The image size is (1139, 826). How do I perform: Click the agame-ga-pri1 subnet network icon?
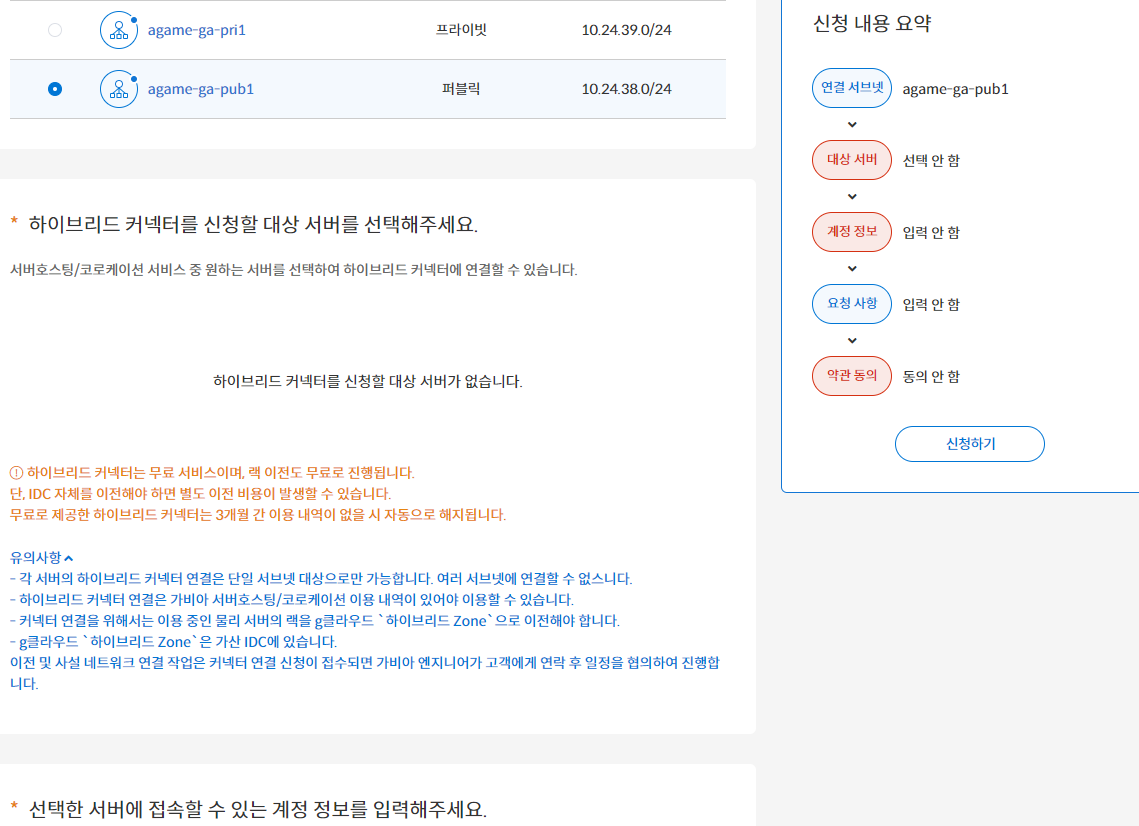(x=119, y=29)
